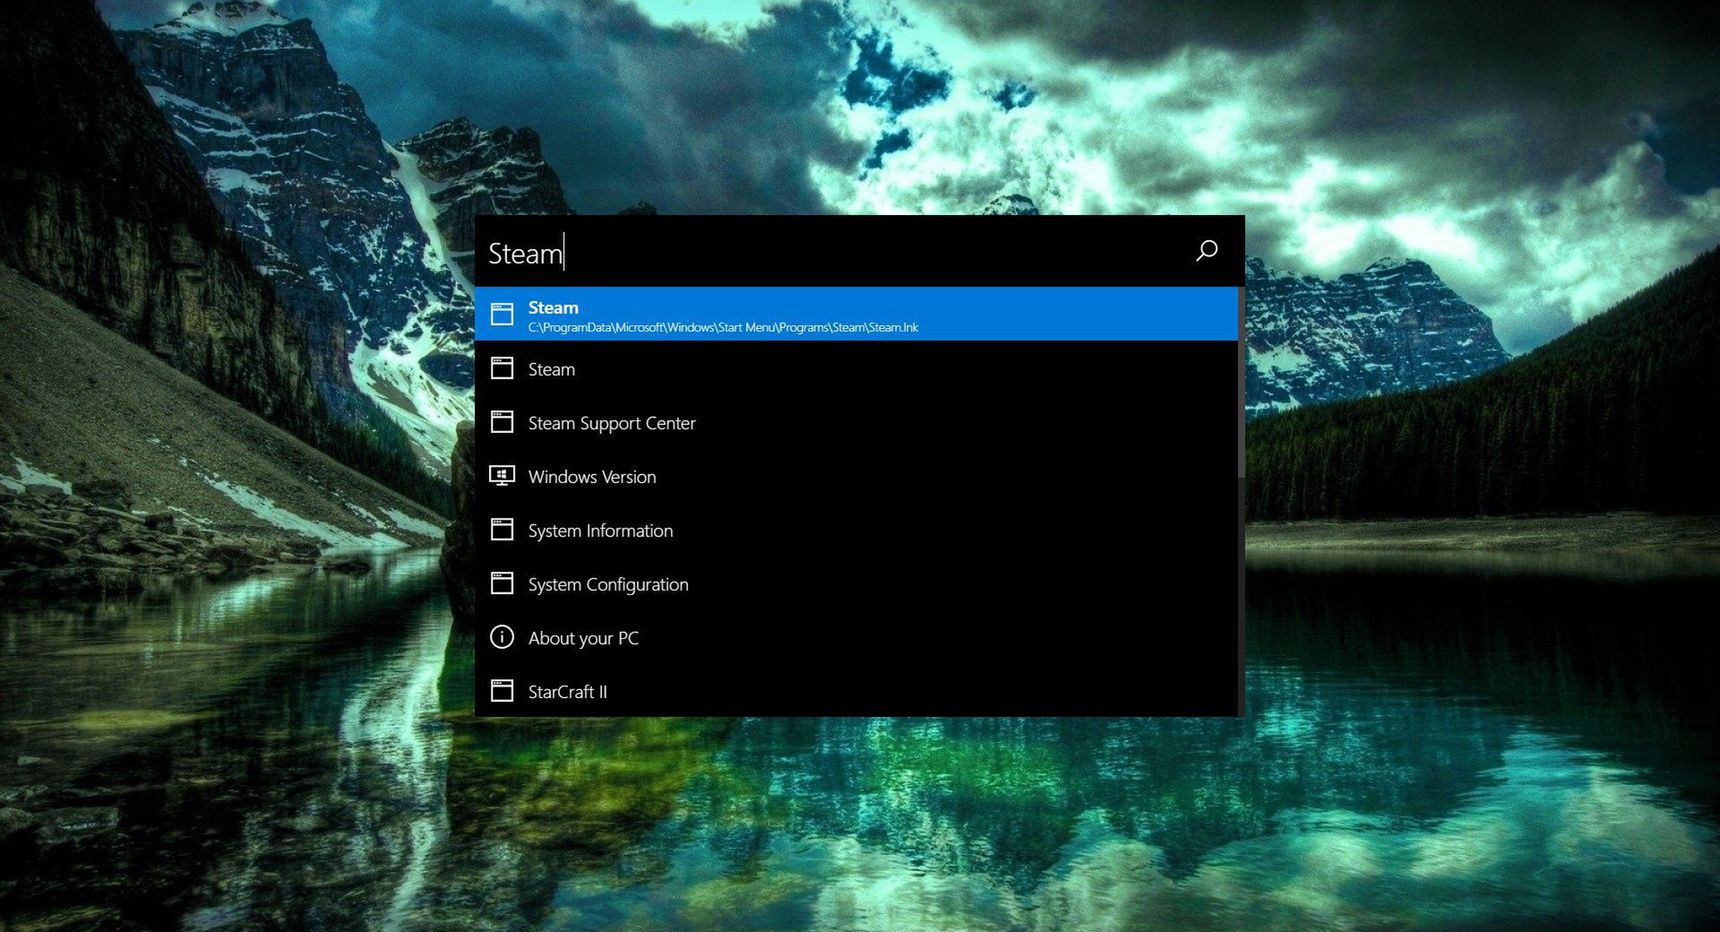The image size is (1720, 932).
Task: Click the results list scrollbar thumb
Action: click(1241, 382)
